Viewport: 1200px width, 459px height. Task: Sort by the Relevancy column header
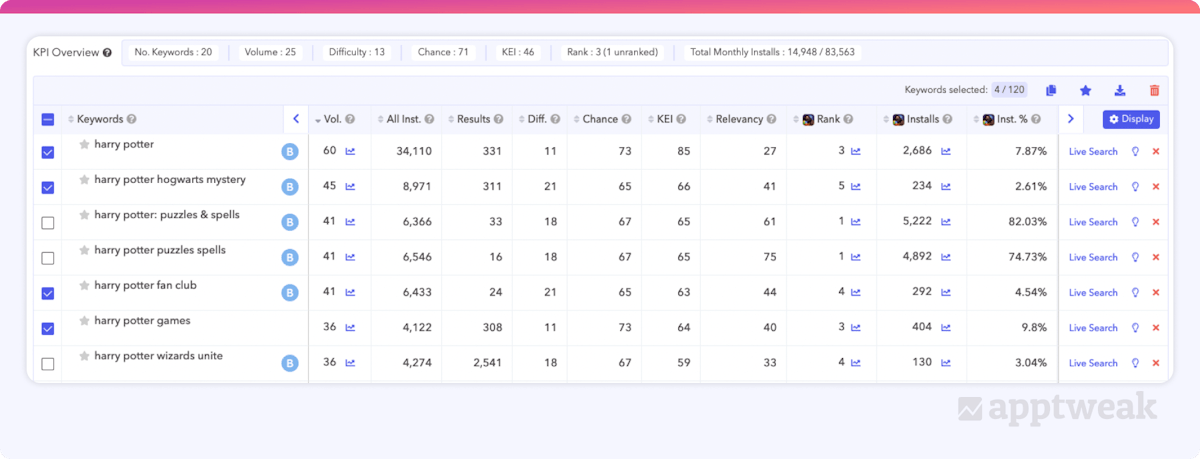(738, 119)
